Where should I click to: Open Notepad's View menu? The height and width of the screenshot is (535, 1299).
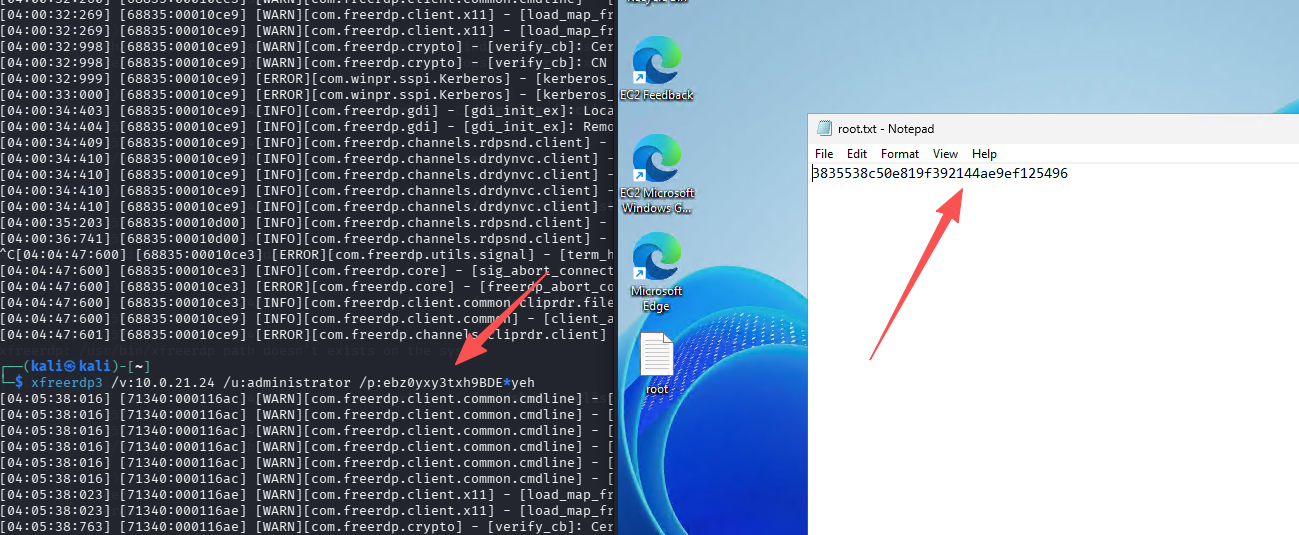(x=945, y=154)
